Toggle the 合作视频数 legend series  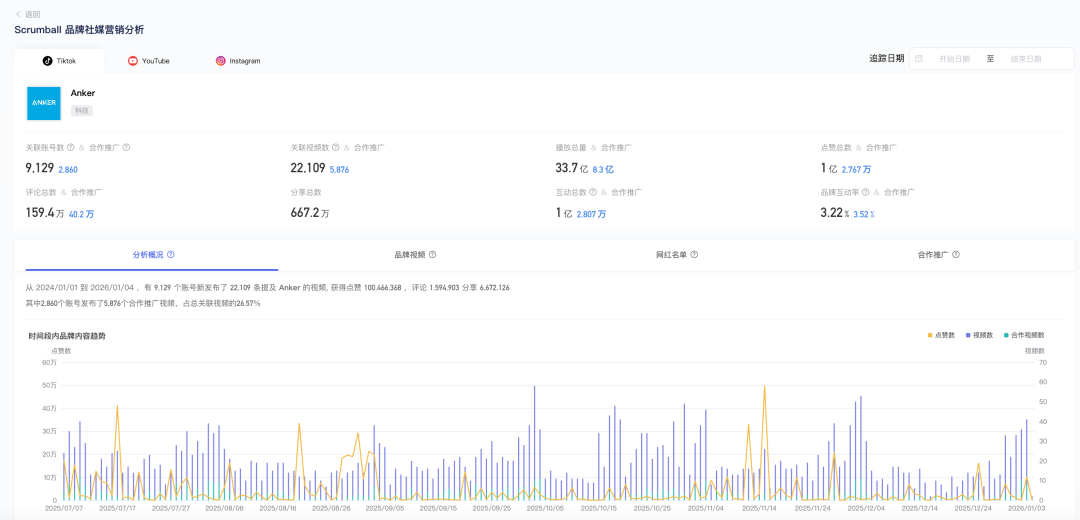point(1023,335)
